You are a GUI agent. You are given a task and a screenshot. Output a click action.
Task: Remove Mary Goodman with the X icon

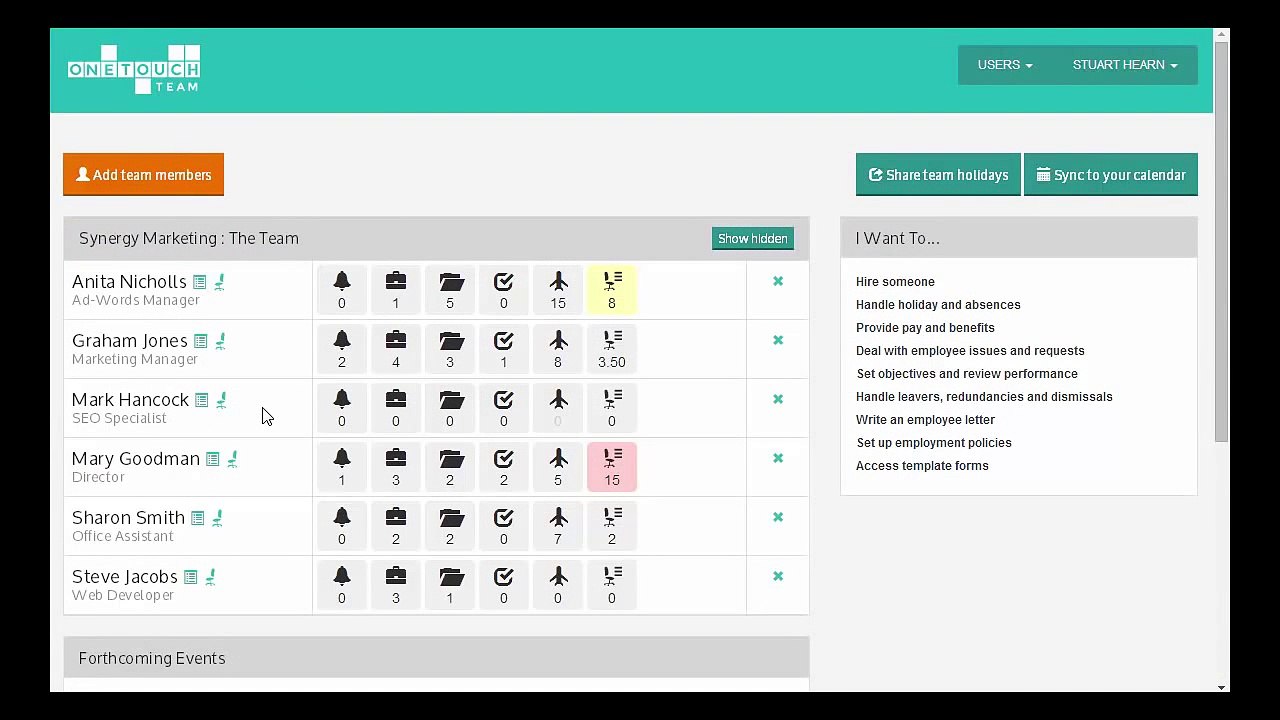click(778, 458)
